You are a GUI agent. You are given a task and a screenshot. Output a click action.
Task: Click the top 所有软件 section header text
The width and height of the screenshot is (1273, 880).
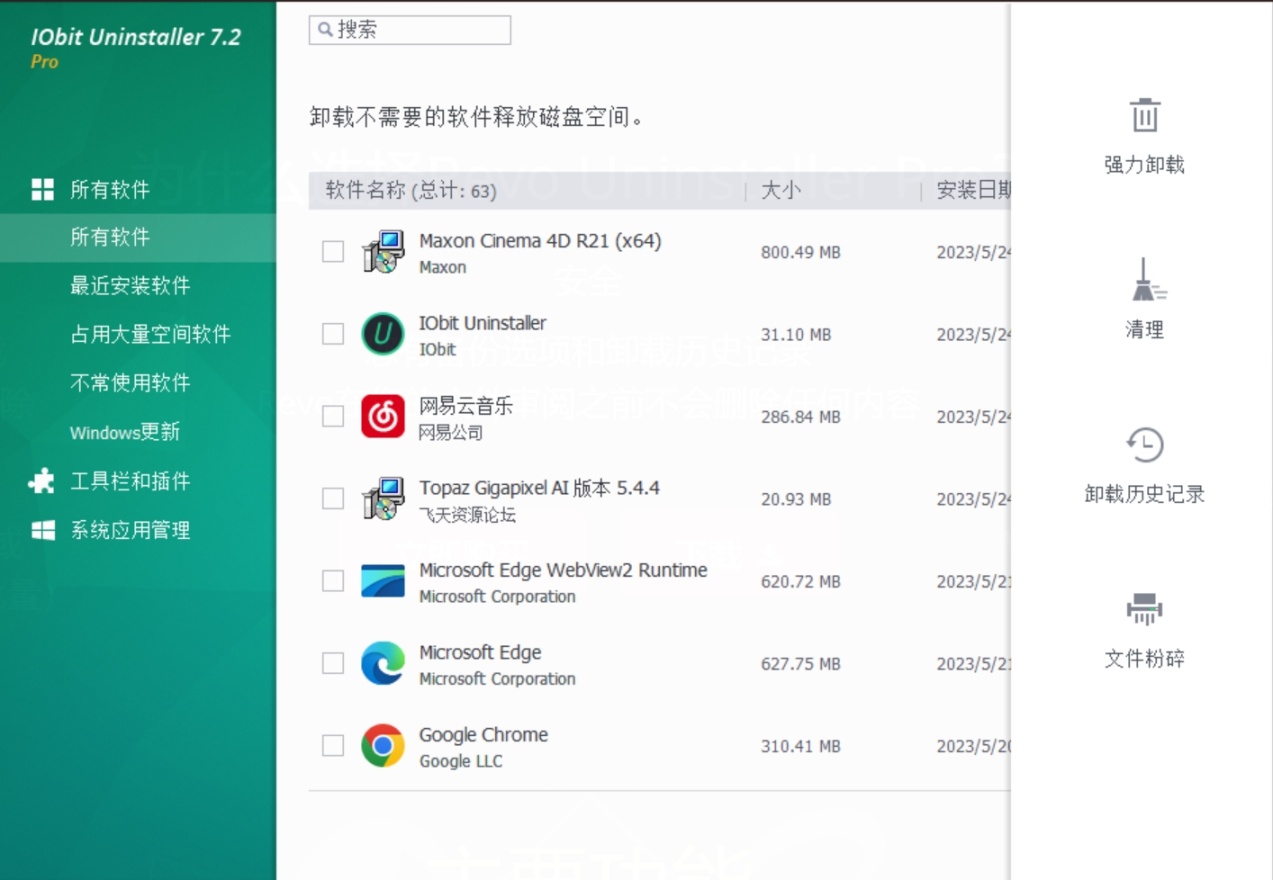click(x=110, y=189)
